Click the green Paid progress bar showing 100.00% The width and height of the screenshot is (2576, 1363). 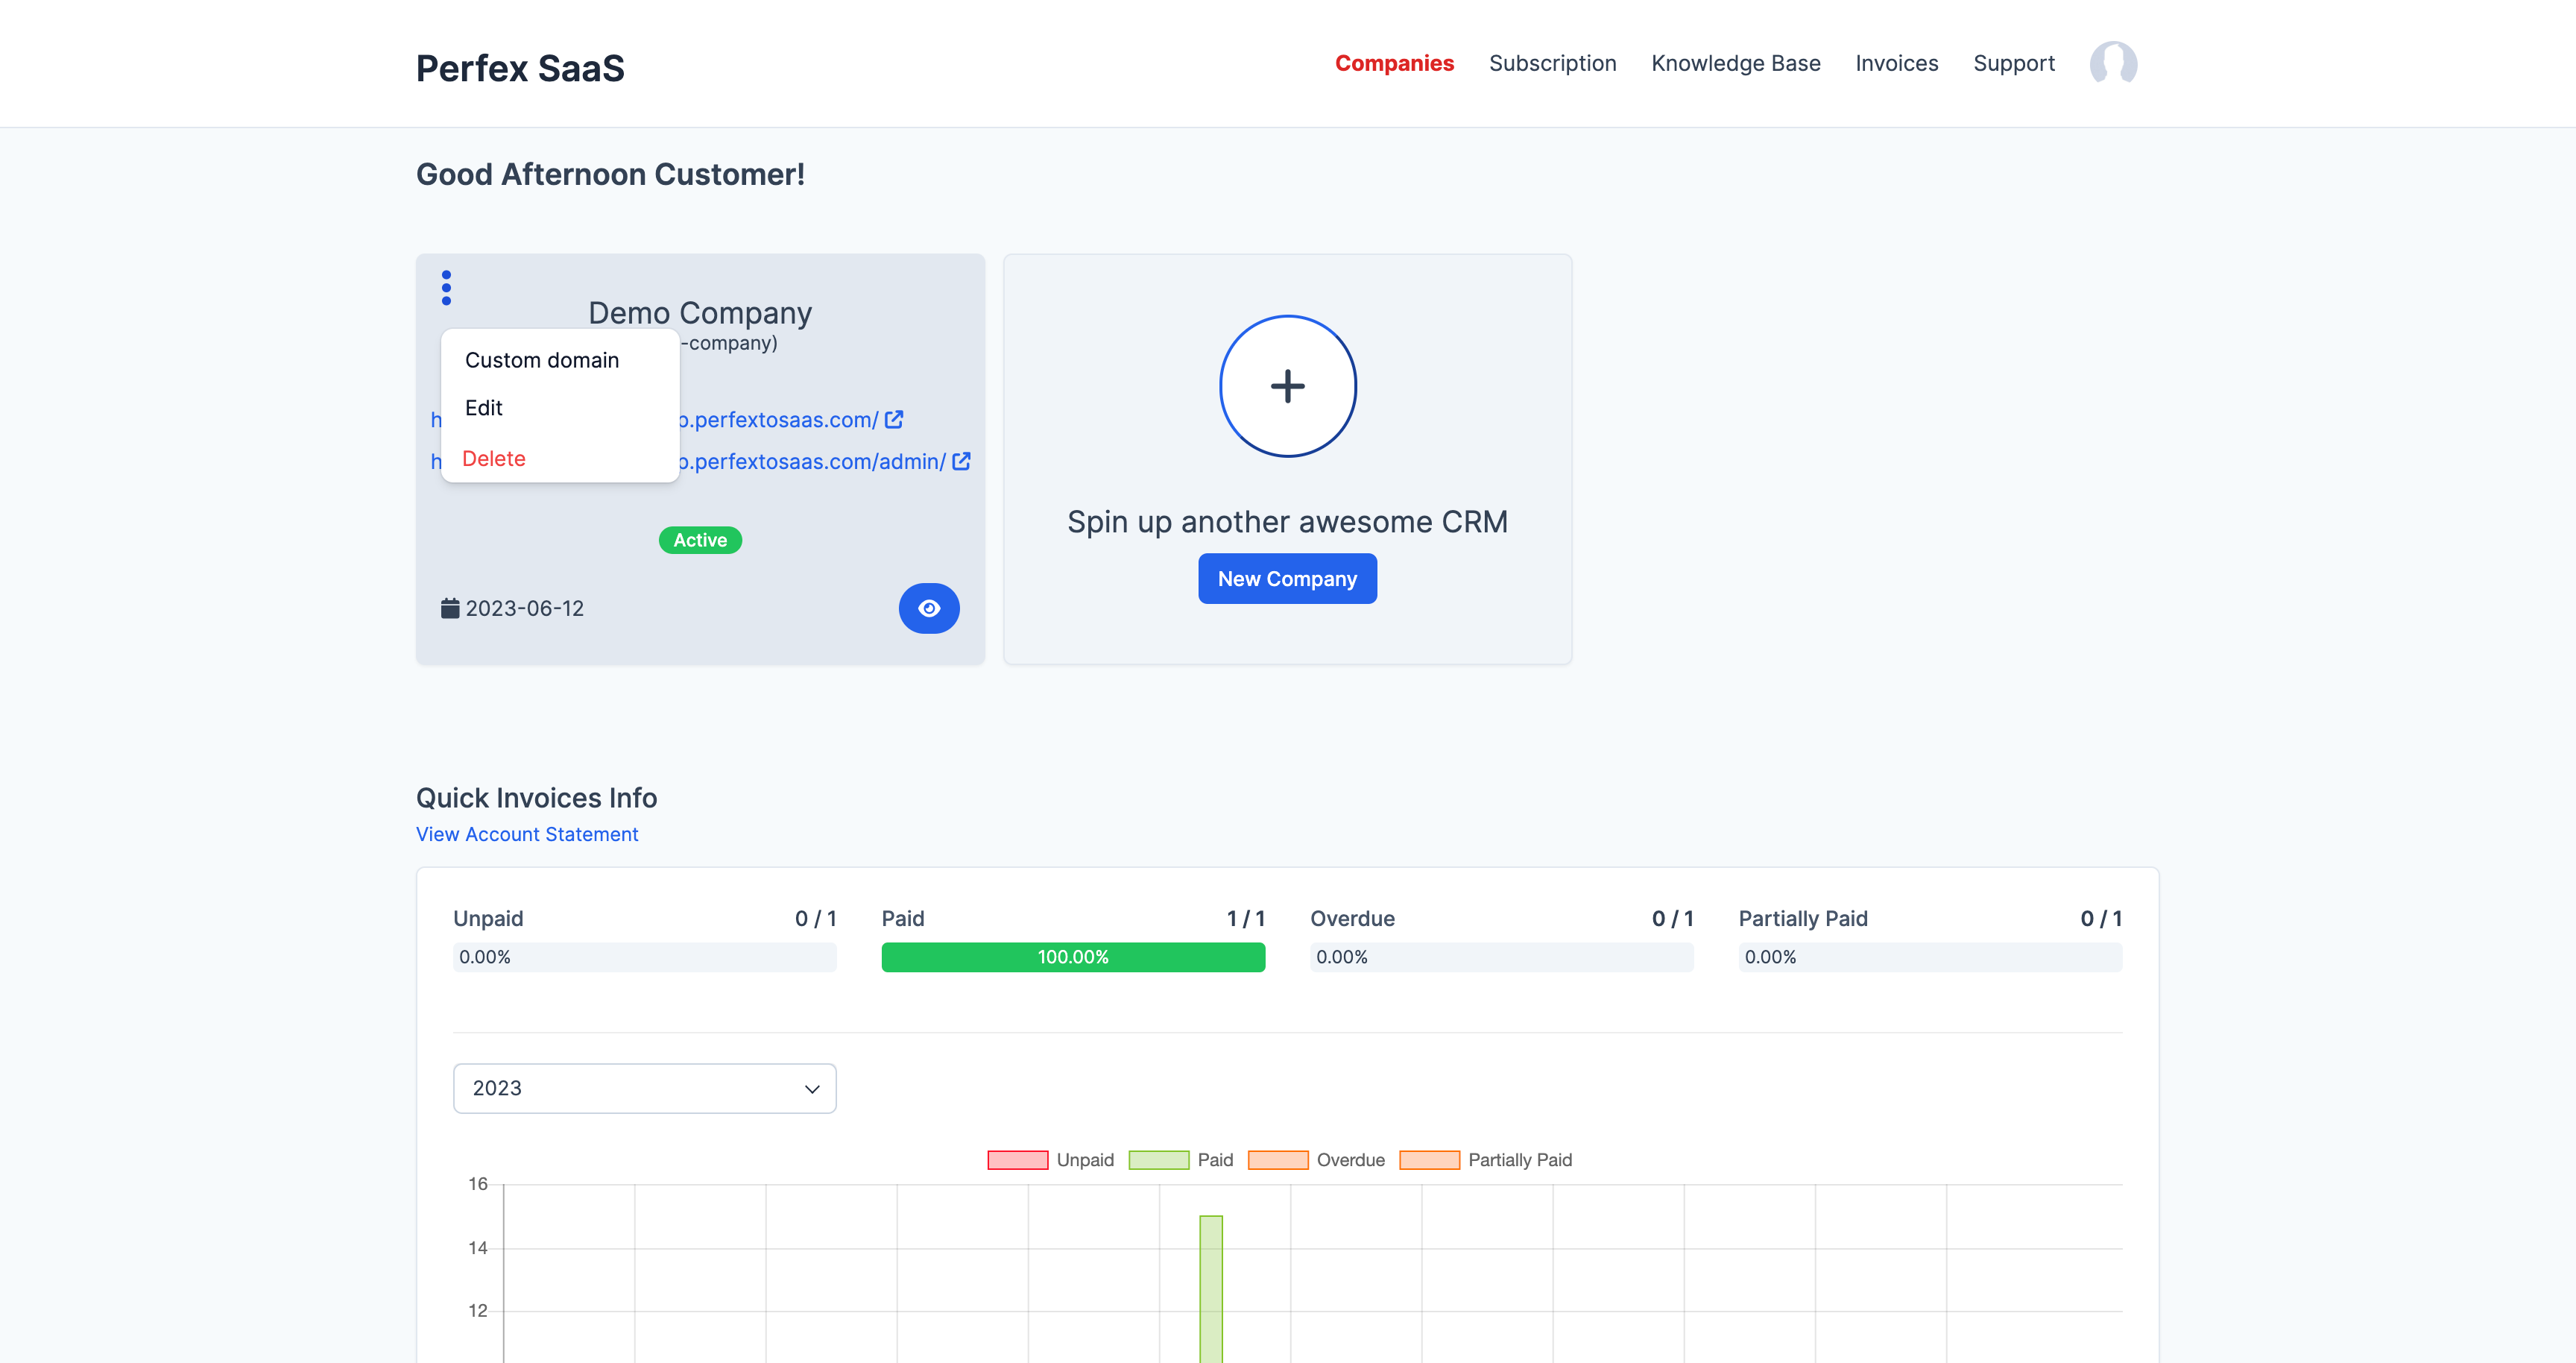pyautogui.click(x=1072, y=957)
